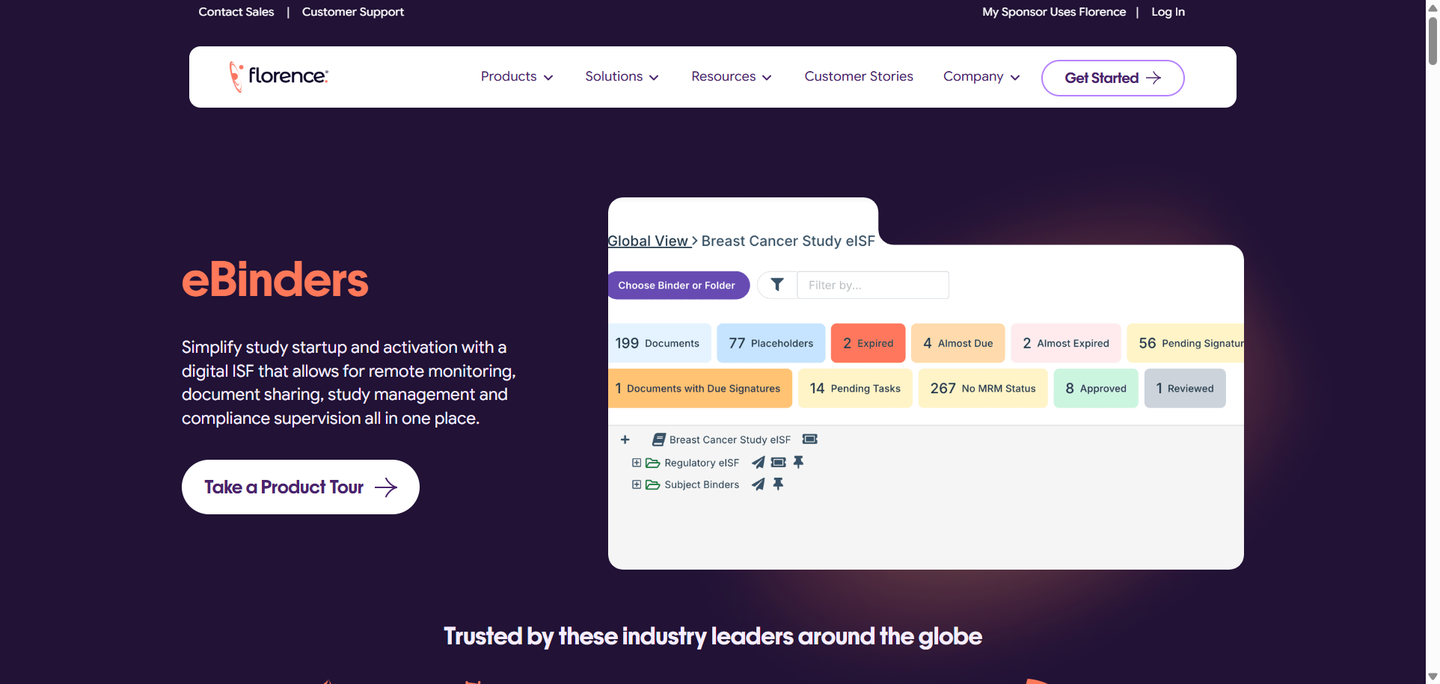Click the green folder icon of Regulatory eISF
Image resolution: width=1440 pixels, height=684 pixels.
pos(653,463)
